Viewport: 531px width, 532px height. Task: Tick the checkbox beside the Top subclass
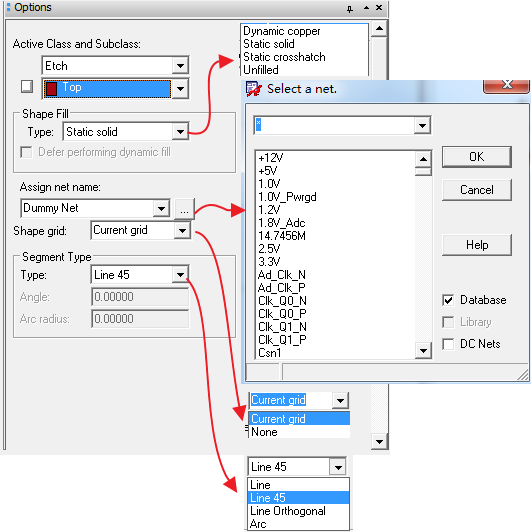pos(27,86)
